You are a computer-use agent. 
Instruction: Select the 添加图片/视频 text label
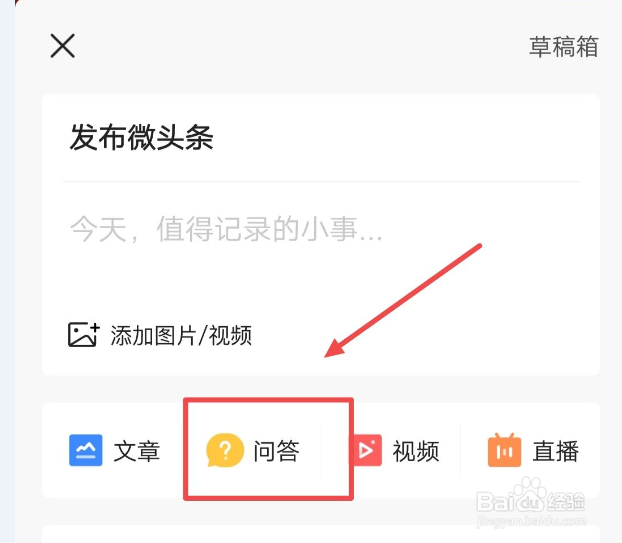[181, 336]
